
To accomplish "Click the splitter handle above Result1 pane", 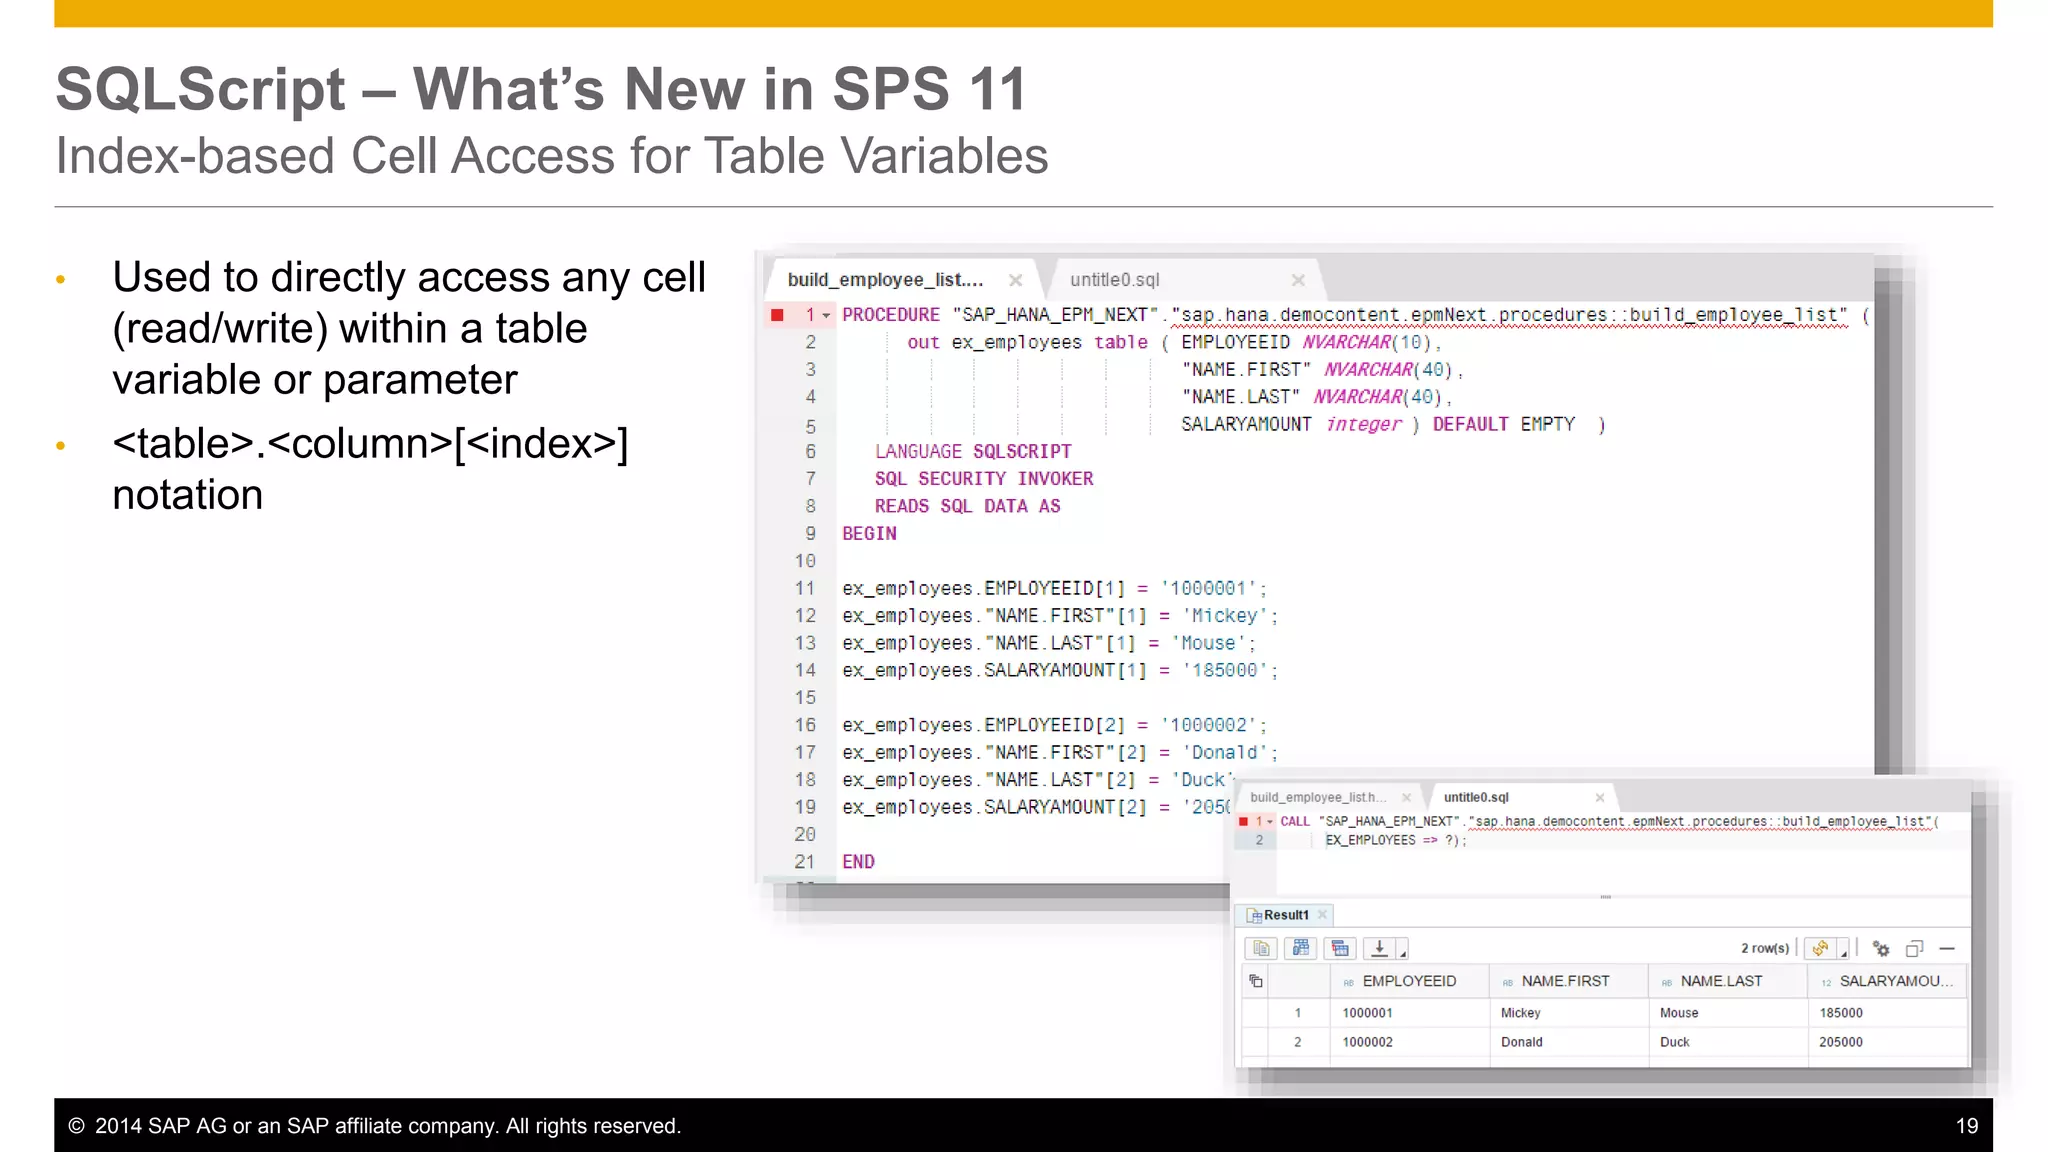I will coord(1605,897).
